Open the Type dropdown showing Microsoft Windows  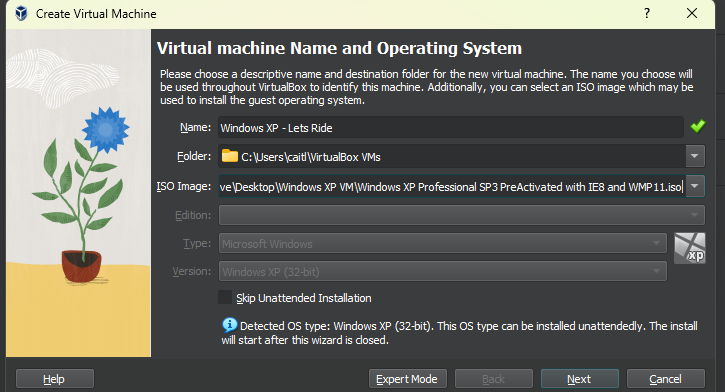442,243
